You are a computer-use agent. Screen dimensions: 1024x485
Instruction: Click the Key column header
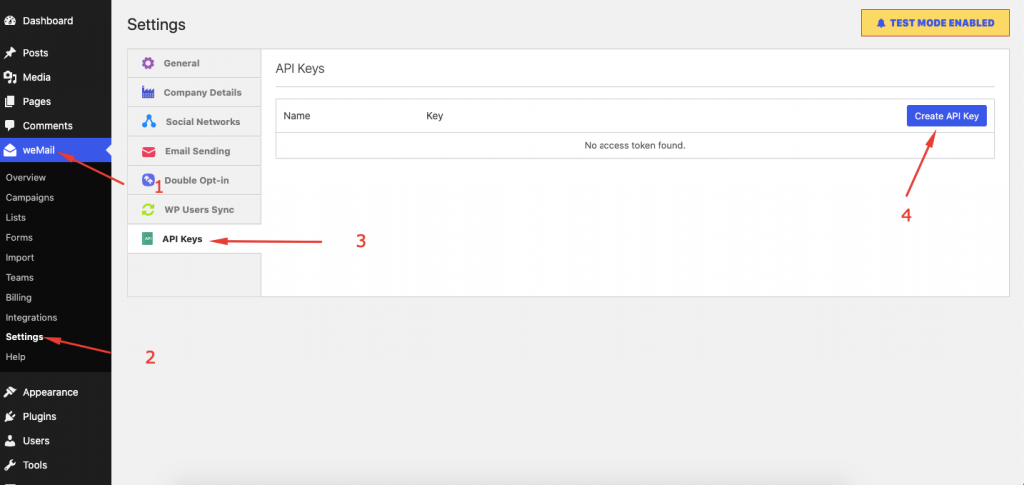[434, 116]
